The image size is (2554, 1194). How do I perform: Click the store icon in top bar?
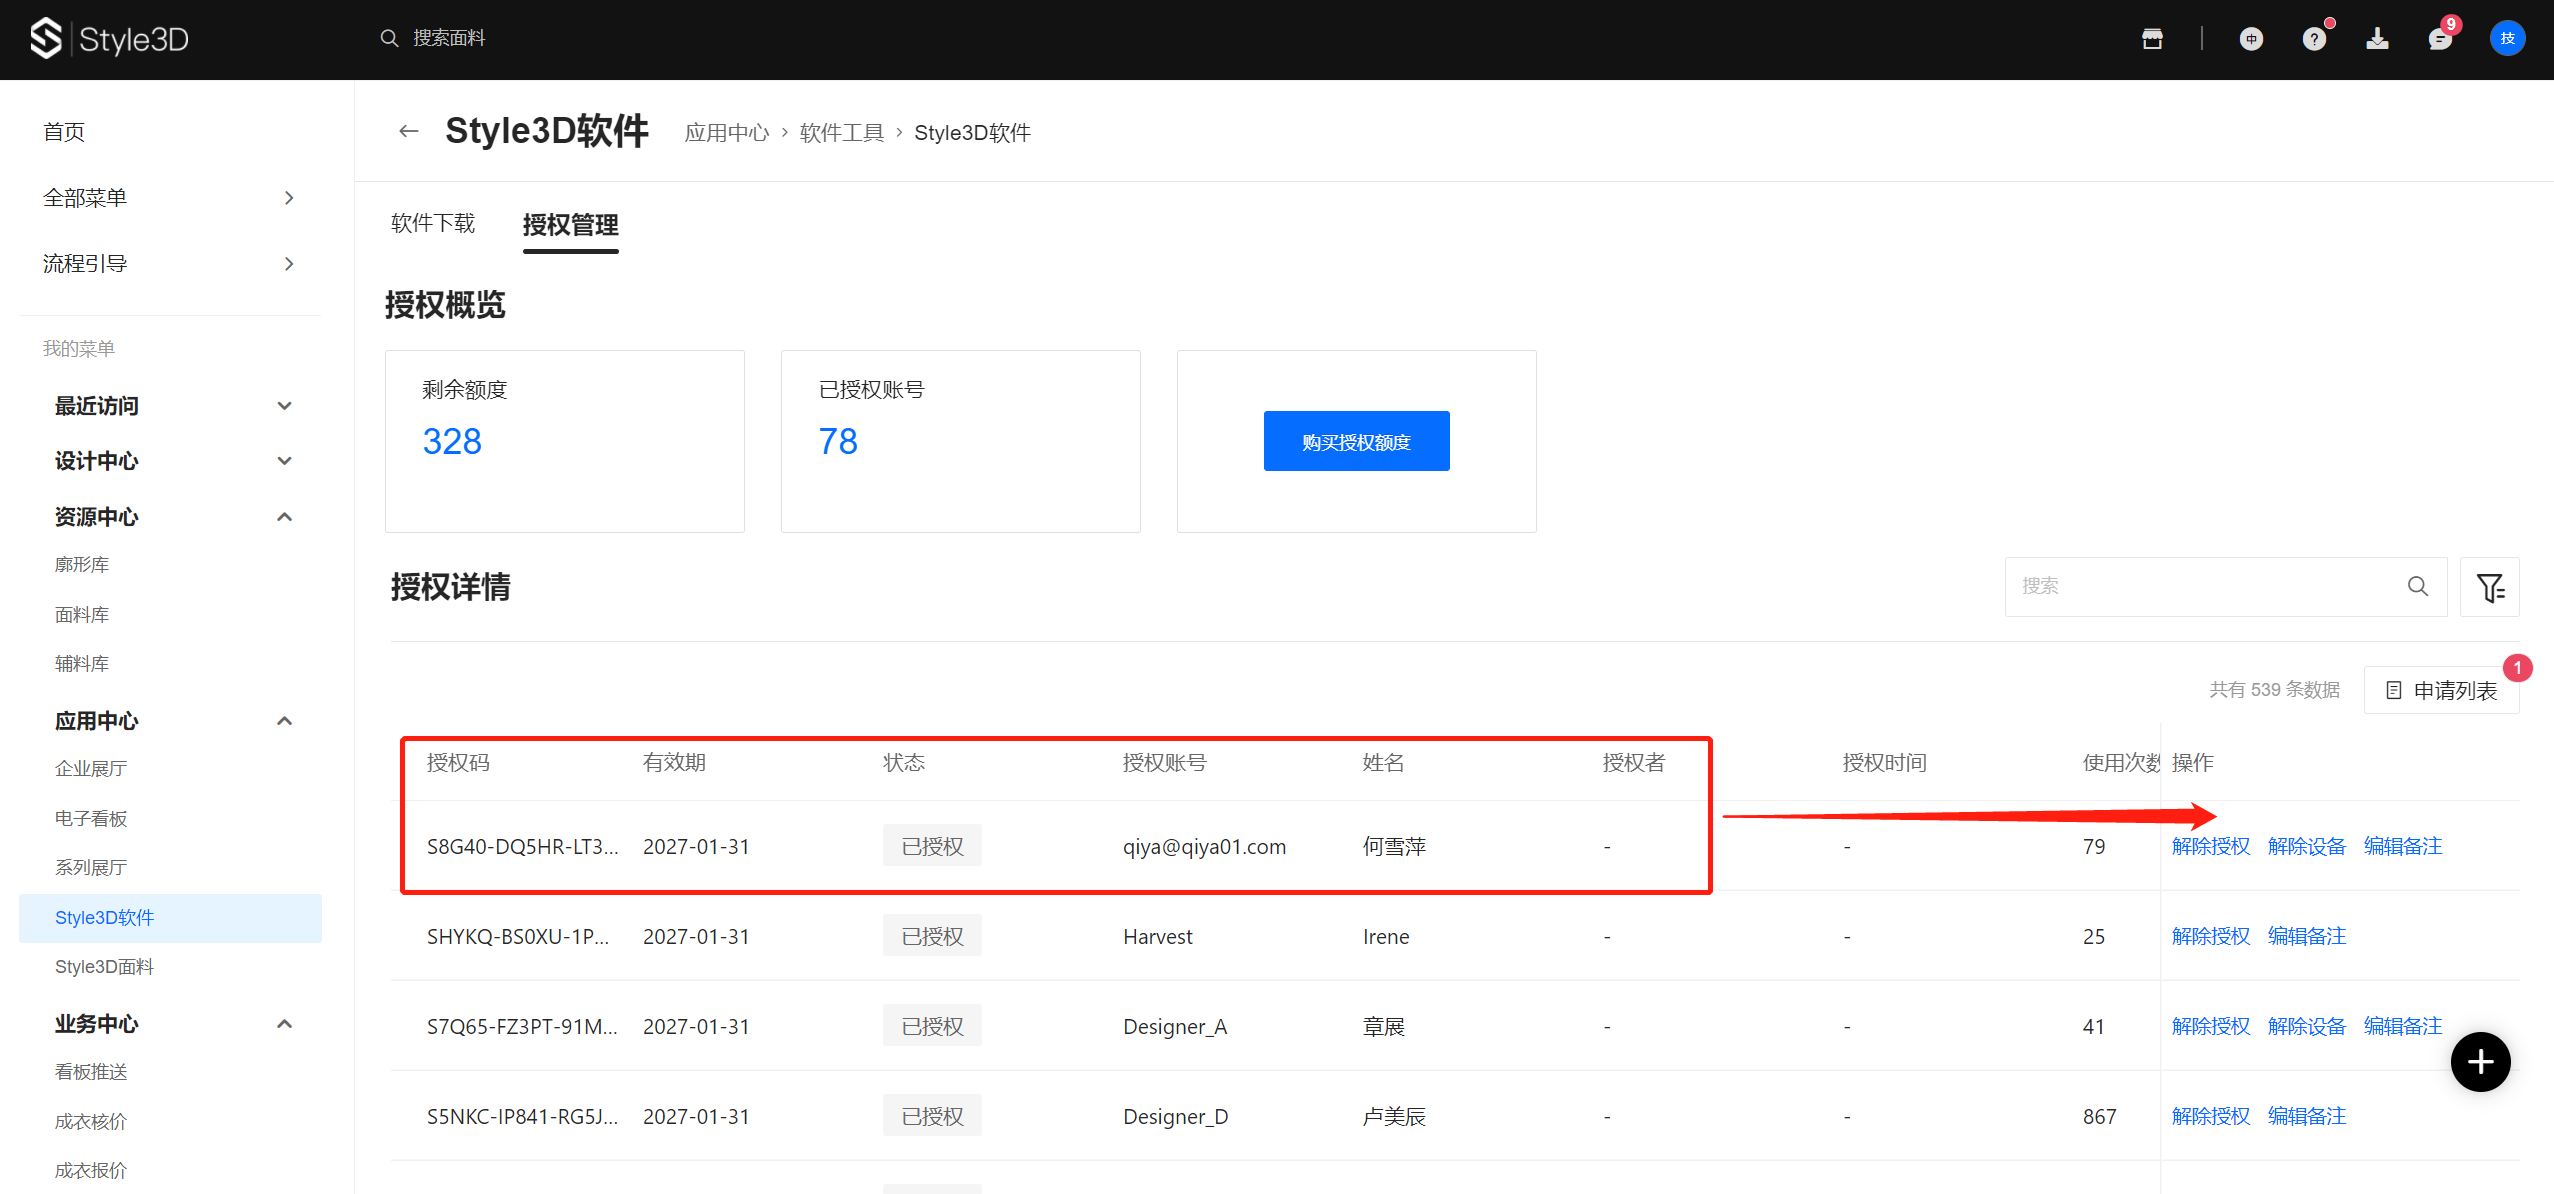(x=2152, y=39)
